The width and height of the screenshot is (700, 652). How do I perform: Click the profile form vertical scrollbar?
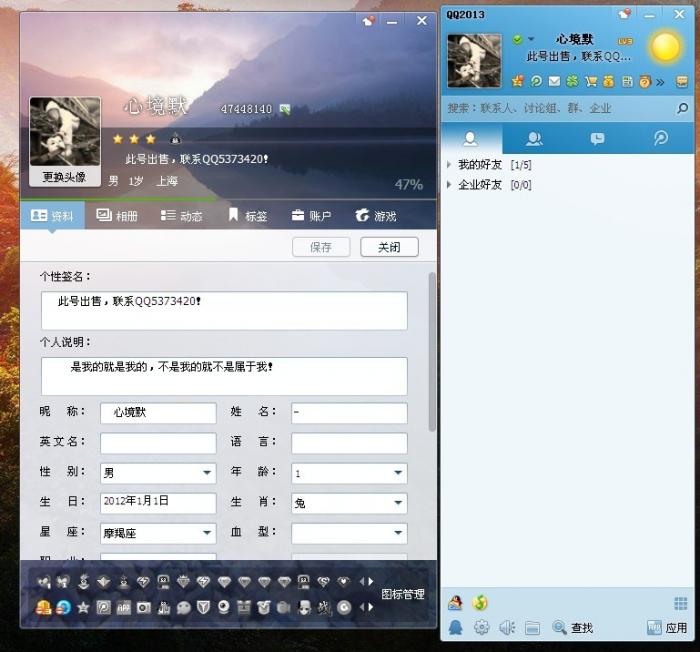pos(432,352)
